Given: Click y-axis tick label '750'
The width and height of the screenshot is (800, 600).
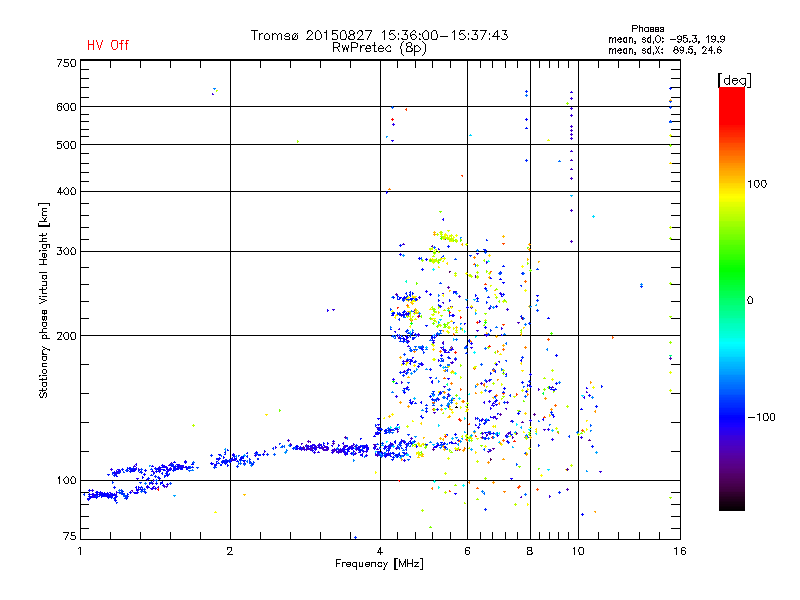Looking at the screenshot, I should tap(66, 63).
